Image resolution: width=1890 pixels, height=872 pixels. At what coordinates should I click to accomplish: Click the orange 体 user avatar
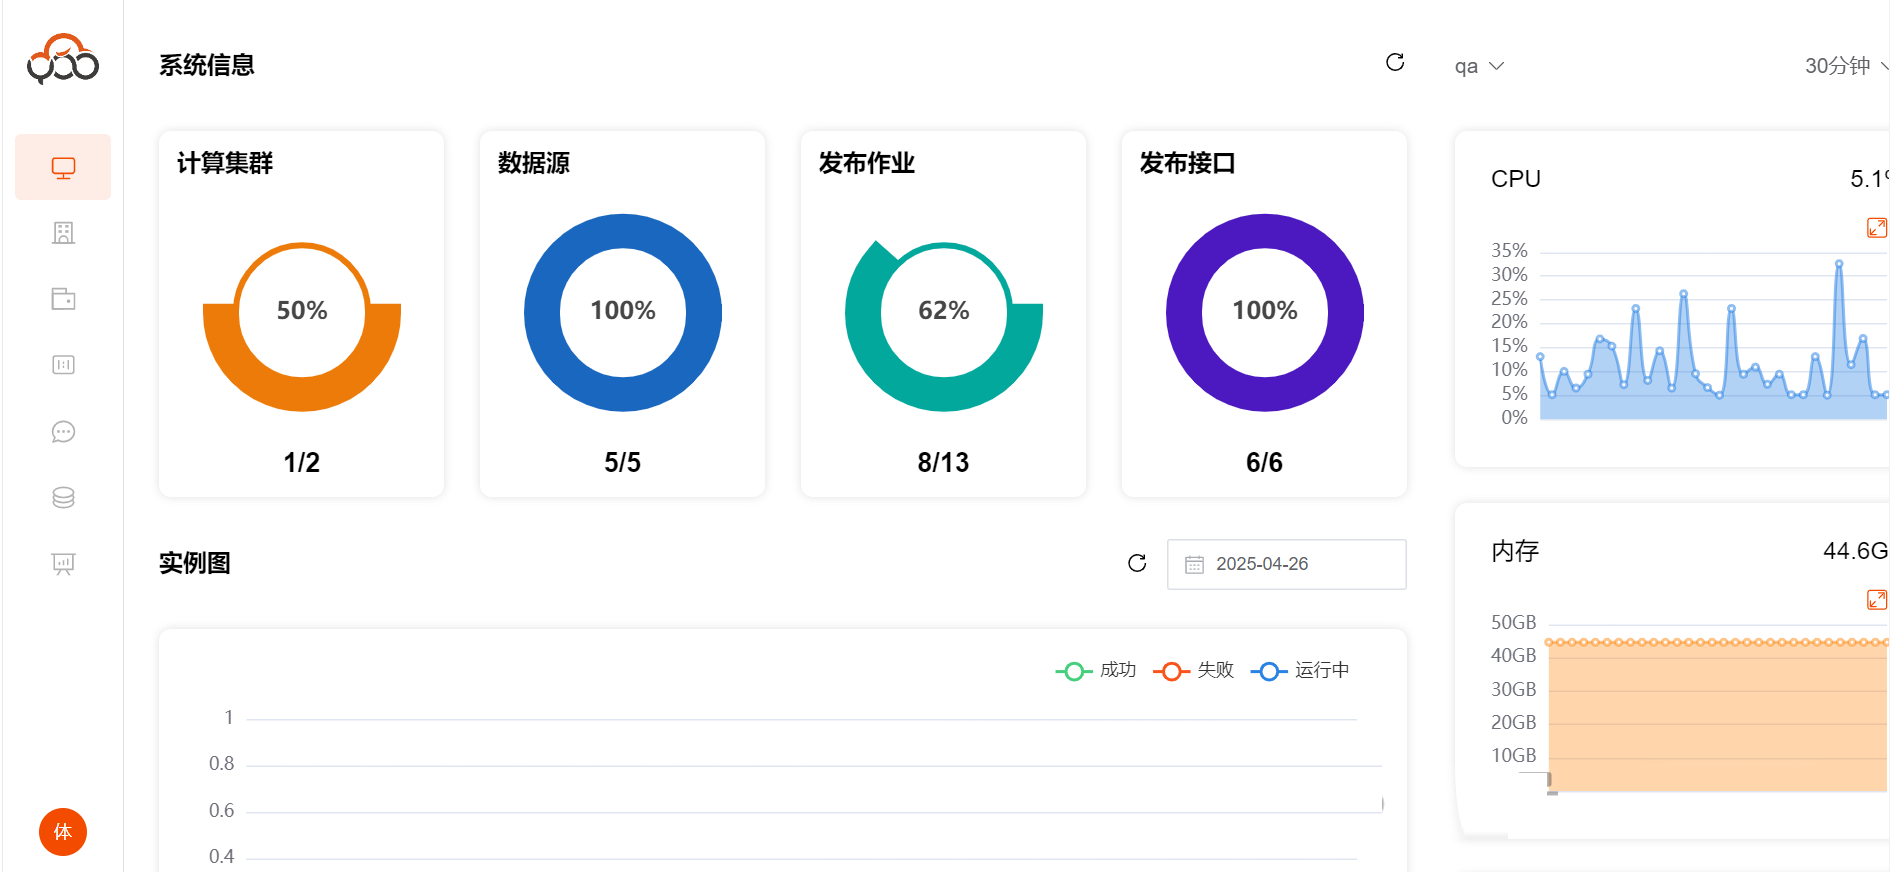(63, 832)
